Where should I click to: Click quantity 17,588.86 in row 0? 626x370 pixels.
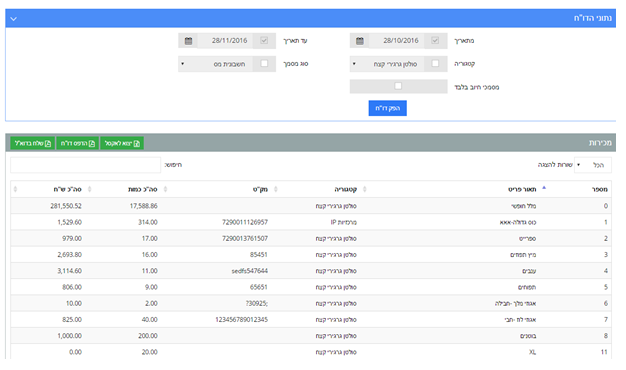tap(143, 206)
